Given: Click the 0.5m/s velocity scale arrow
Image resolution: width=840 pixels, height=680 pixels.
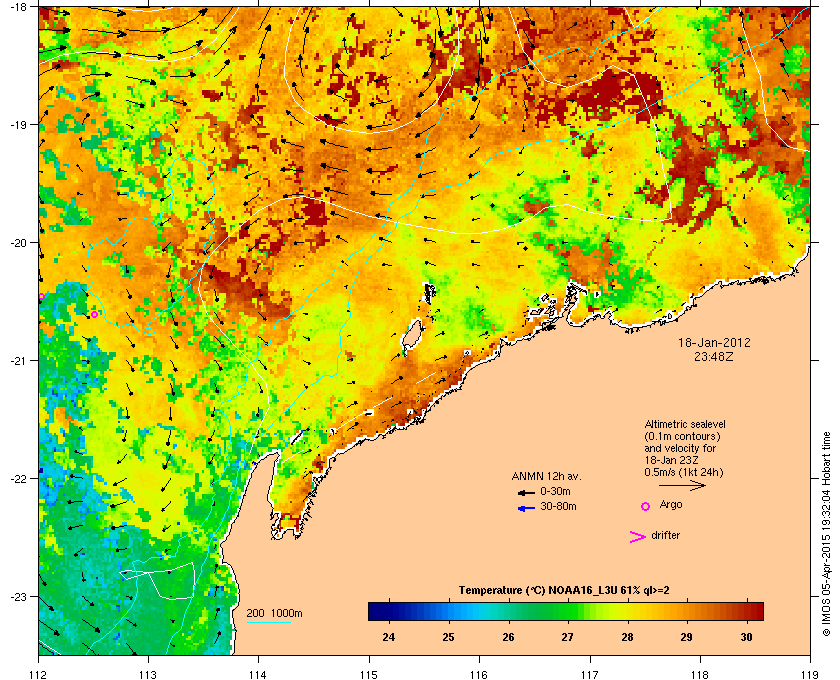Looking at the screenshot, I should click(x=682, y=485).
